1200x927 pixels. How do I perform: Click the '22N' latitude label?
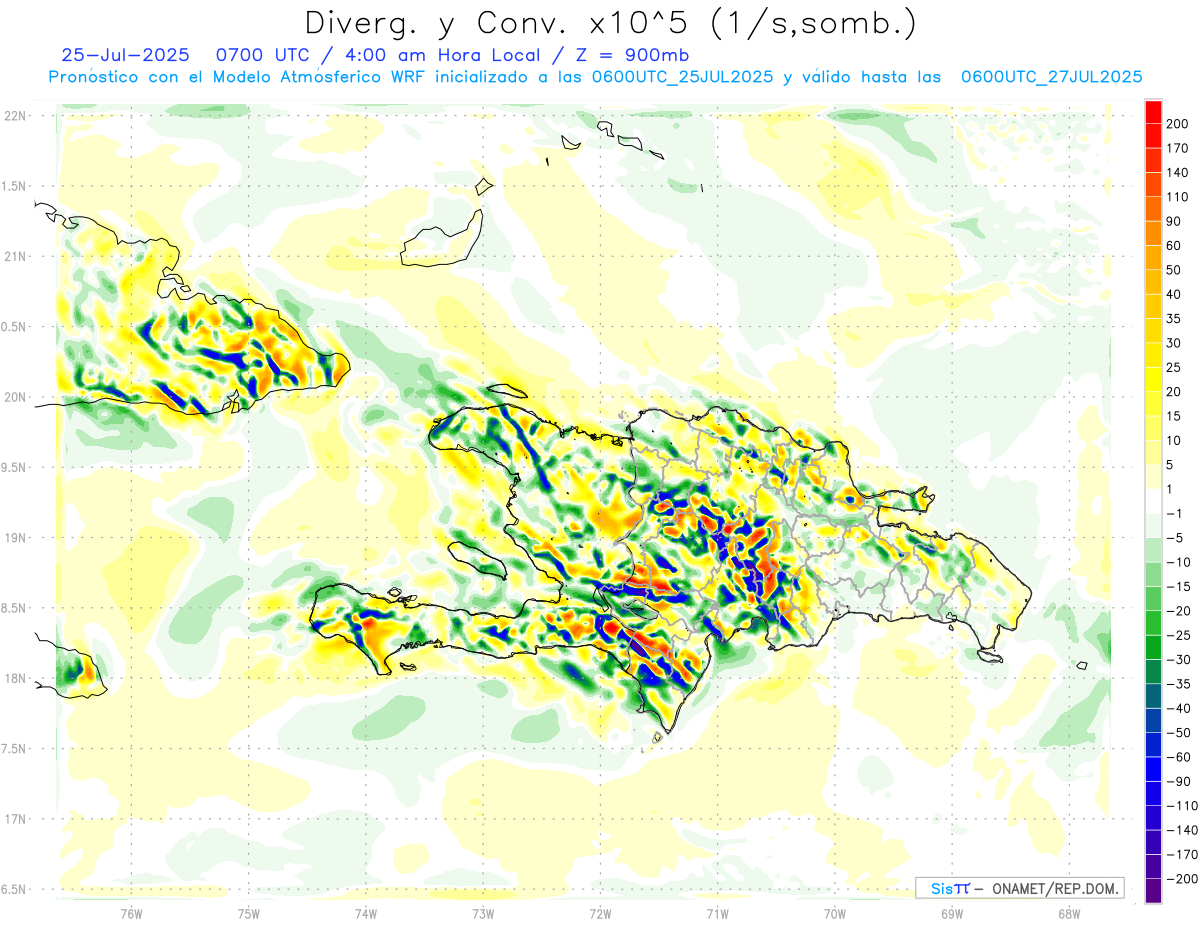[15, 116]
